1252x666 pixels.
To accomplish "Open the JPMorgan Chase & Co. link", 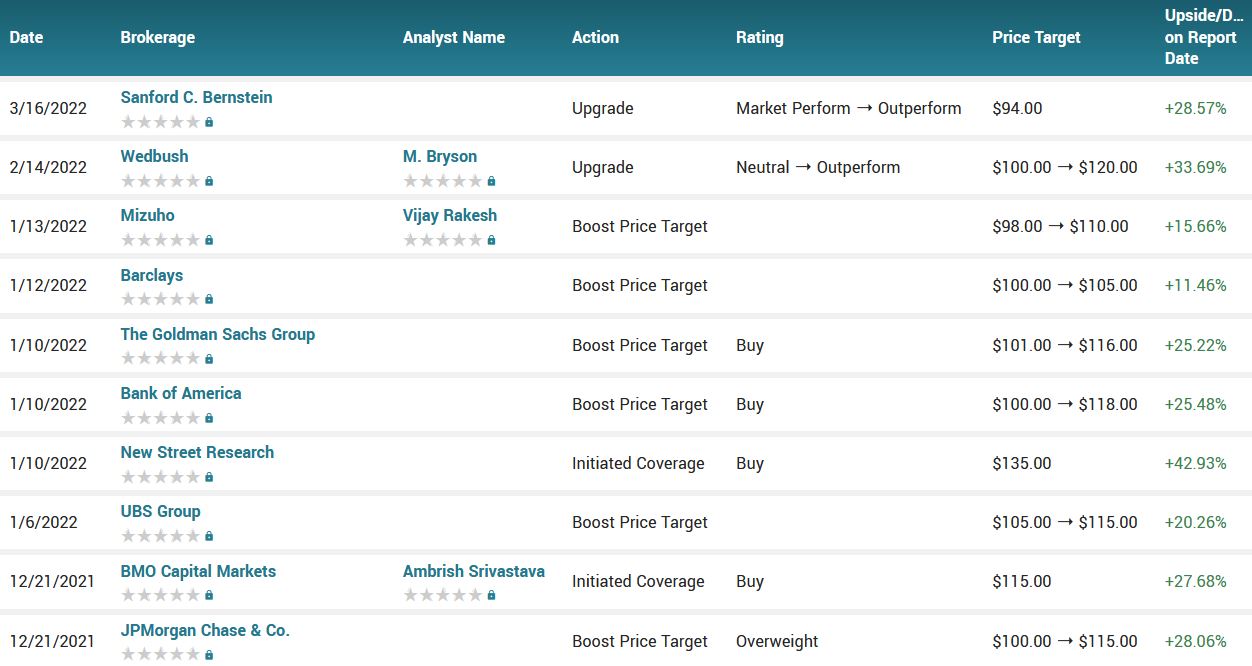I will pyautogui.click(x=205, y=630).
